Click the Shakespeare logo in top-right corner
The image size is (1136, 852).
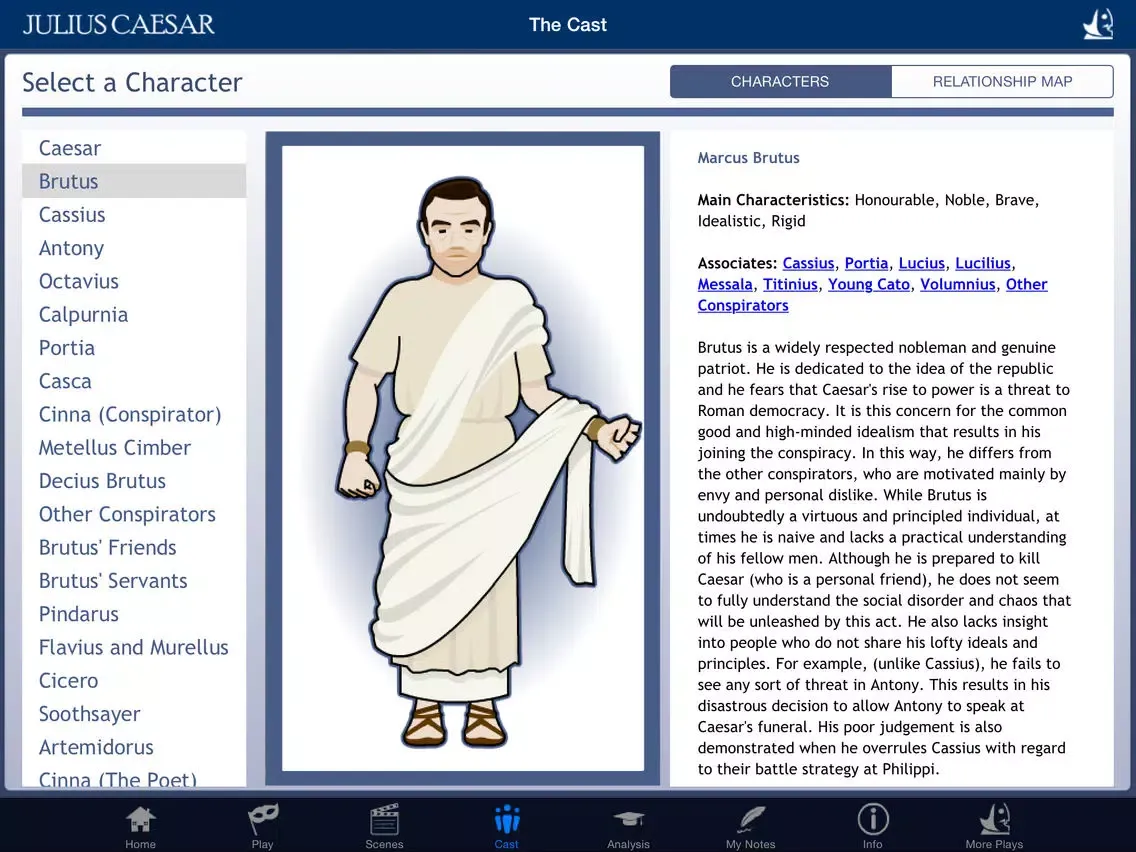pyautogui.click(x=1098, y=25)
